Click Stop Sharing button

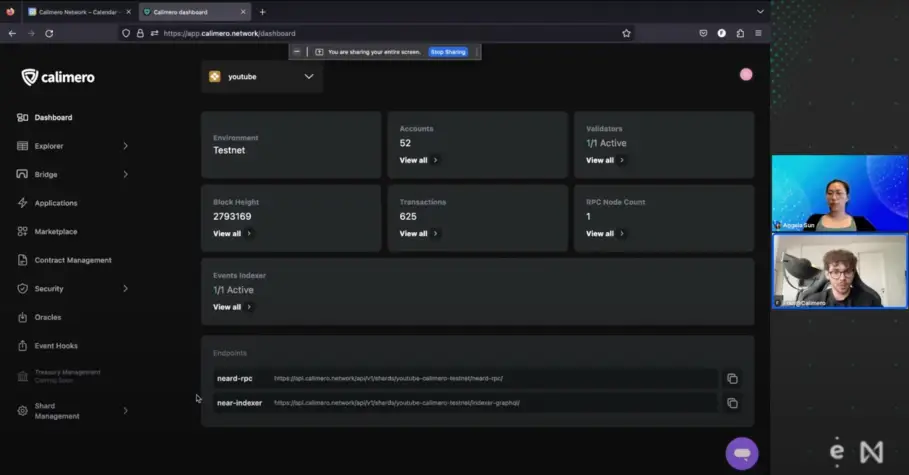[448, 52]
